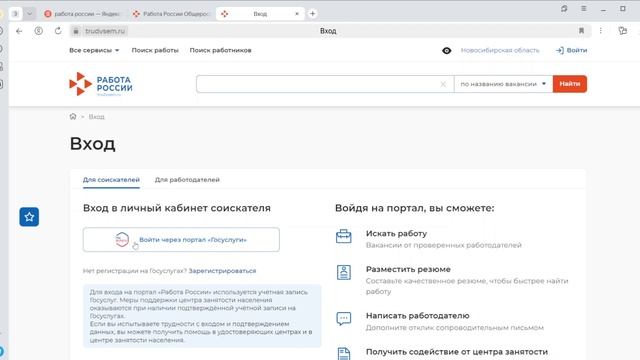Click the "Написать работодателю" heading text
640x360 pixels.
tap(418, 316)
